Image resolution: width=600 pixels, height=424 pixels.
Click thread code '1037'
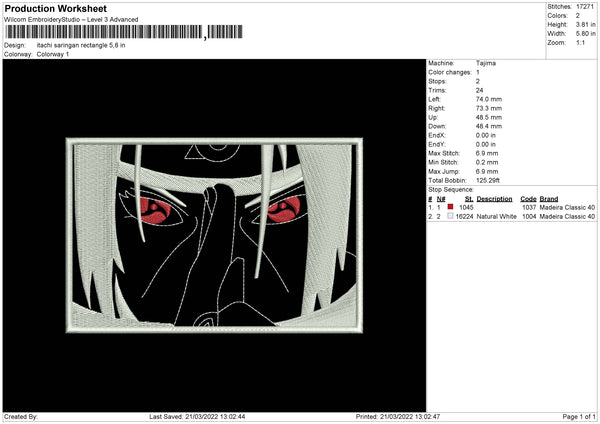tap(529, 207)
